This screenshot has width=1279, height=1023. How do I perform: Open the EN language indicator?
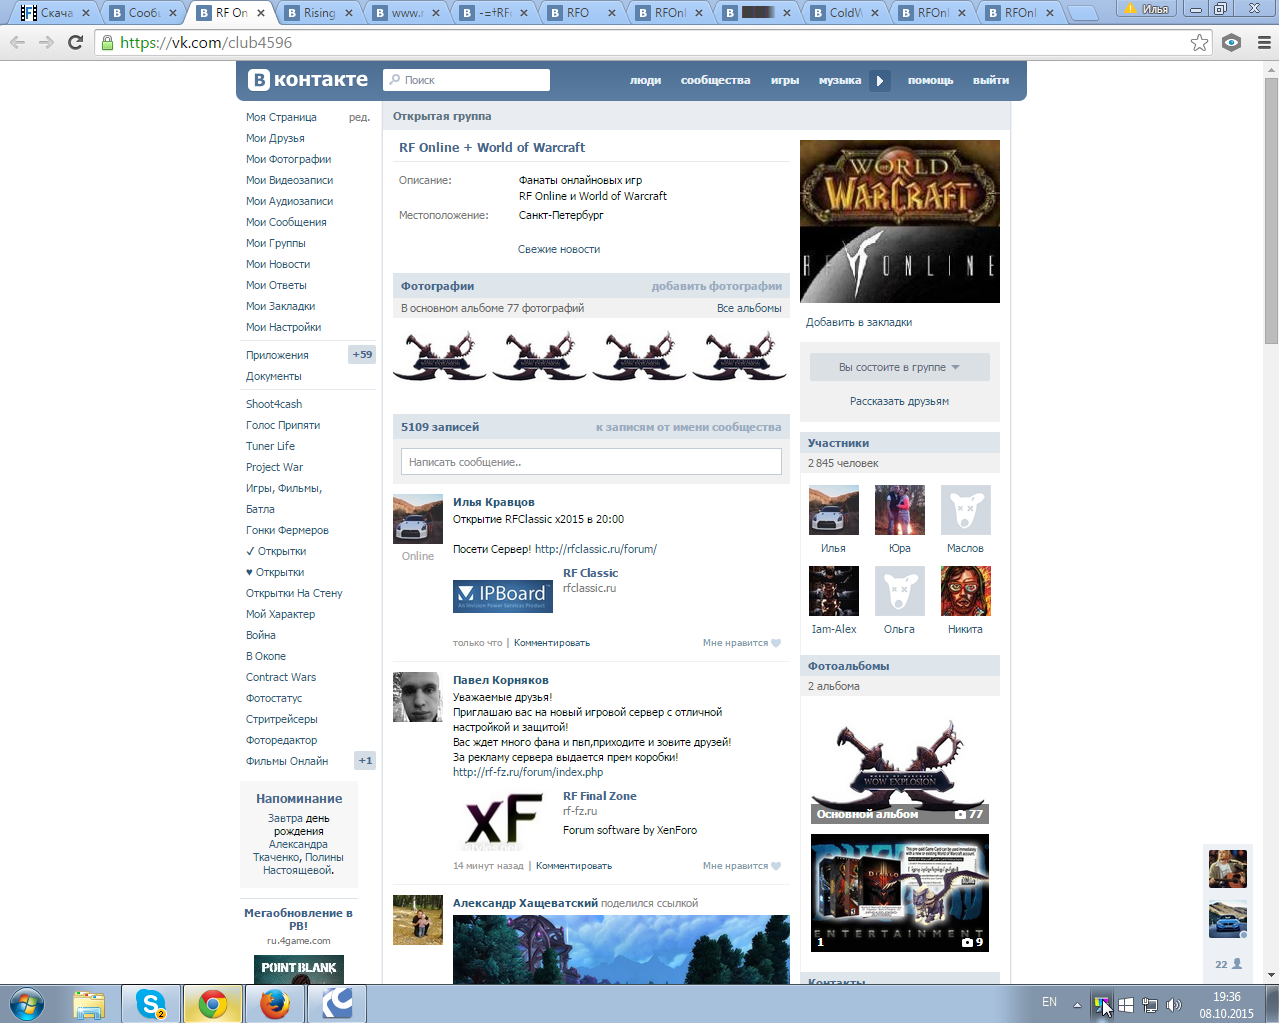[1049, 1002]
